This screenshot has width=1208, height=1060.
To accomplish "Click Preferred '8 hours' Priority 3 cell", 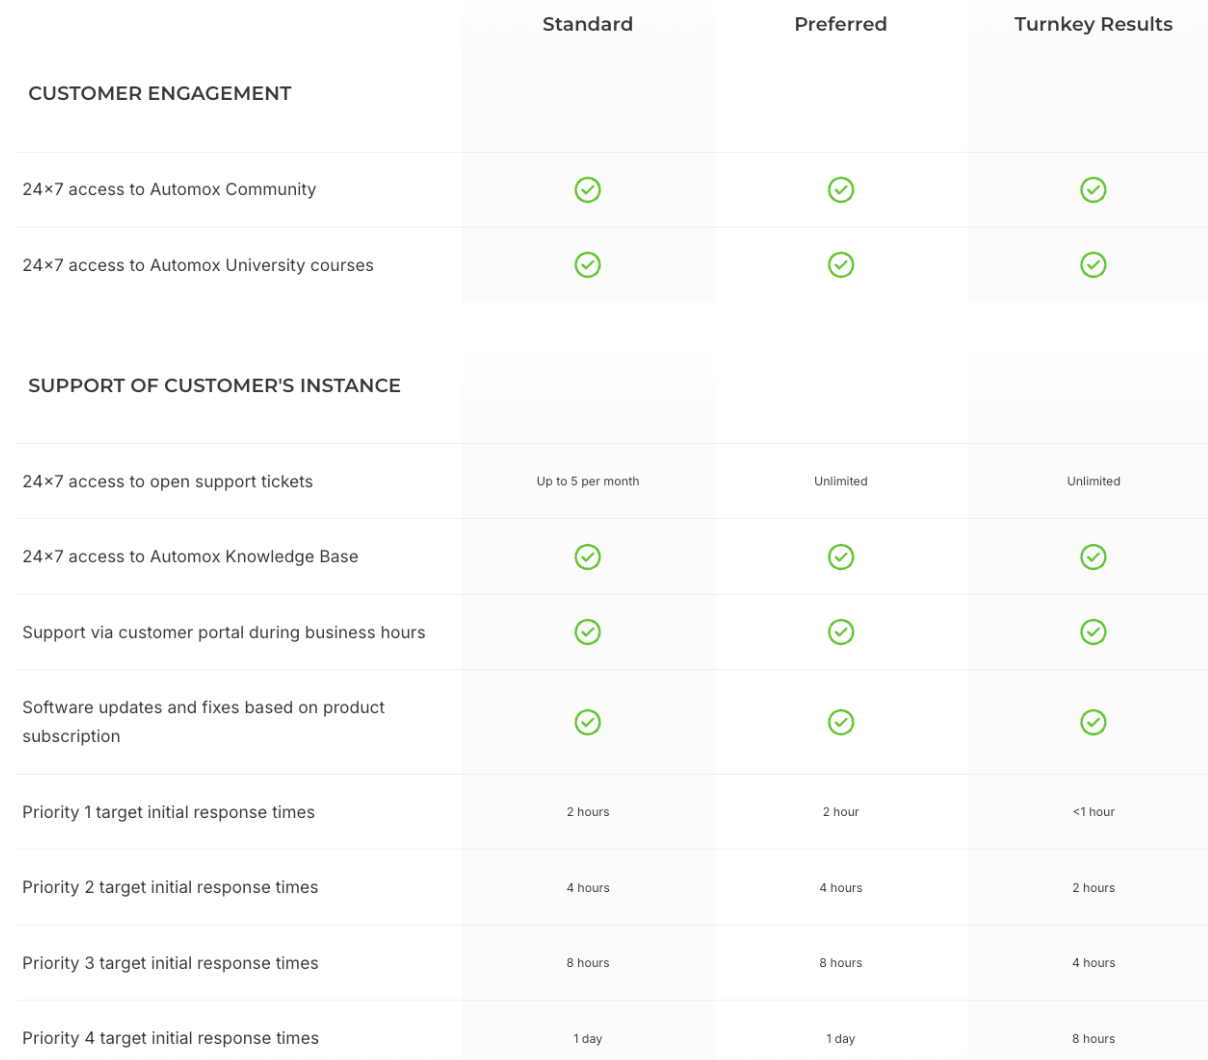I will (x=841, y=963).
